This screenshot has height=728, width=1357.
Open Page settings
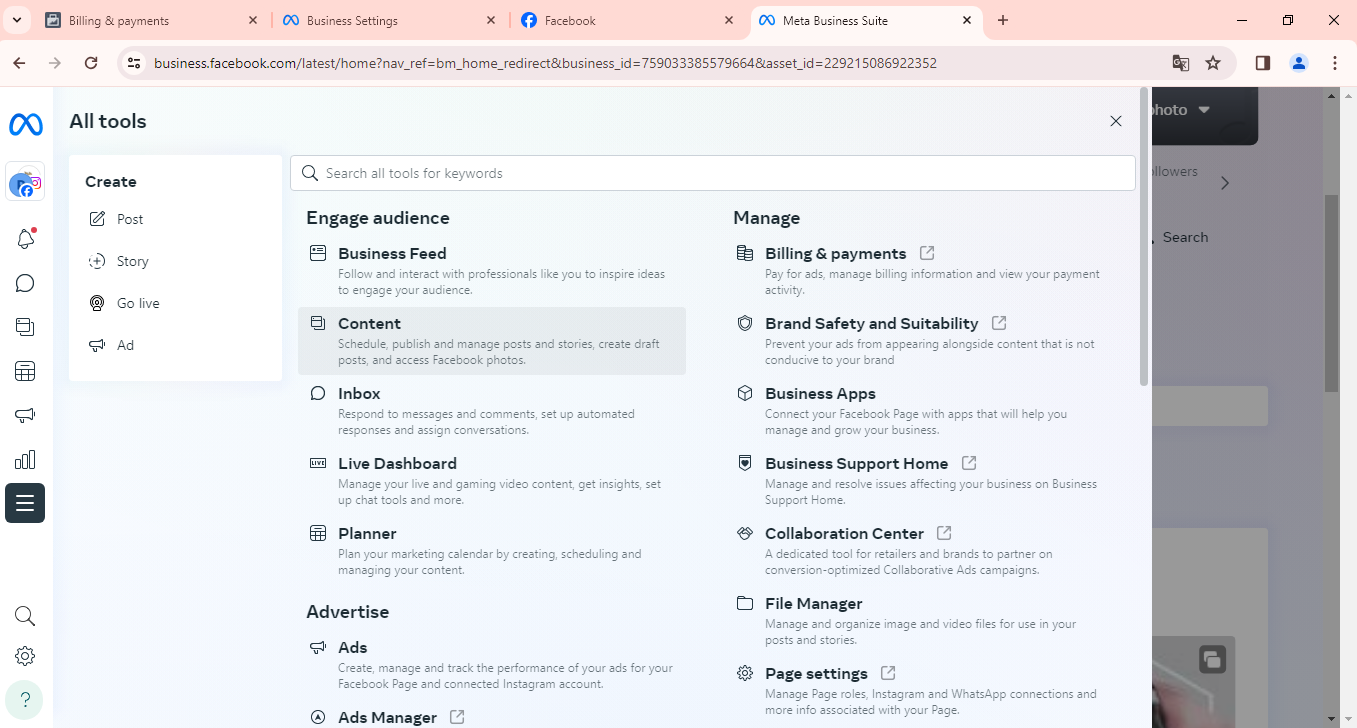919,691
